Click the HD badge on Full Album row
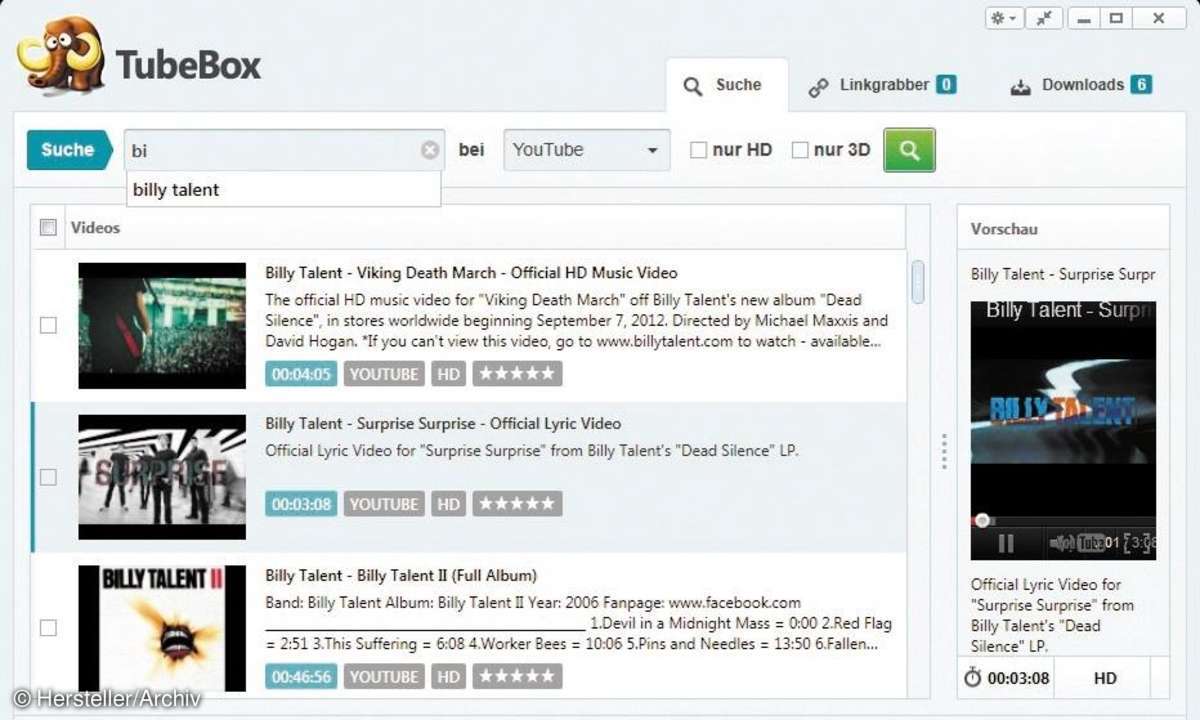This screenshot has height=720, width=1200. 449,677
